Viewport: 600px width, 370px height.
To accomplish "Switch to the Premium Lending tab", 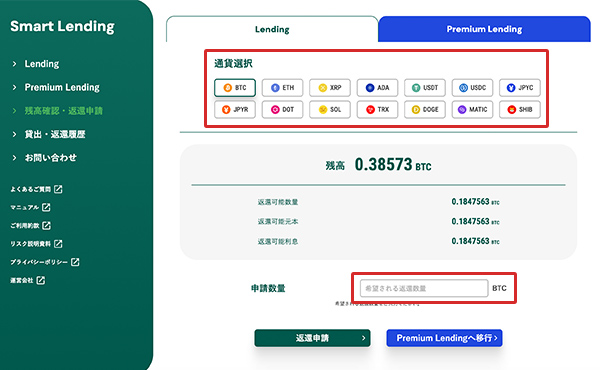I will (484, 29).
